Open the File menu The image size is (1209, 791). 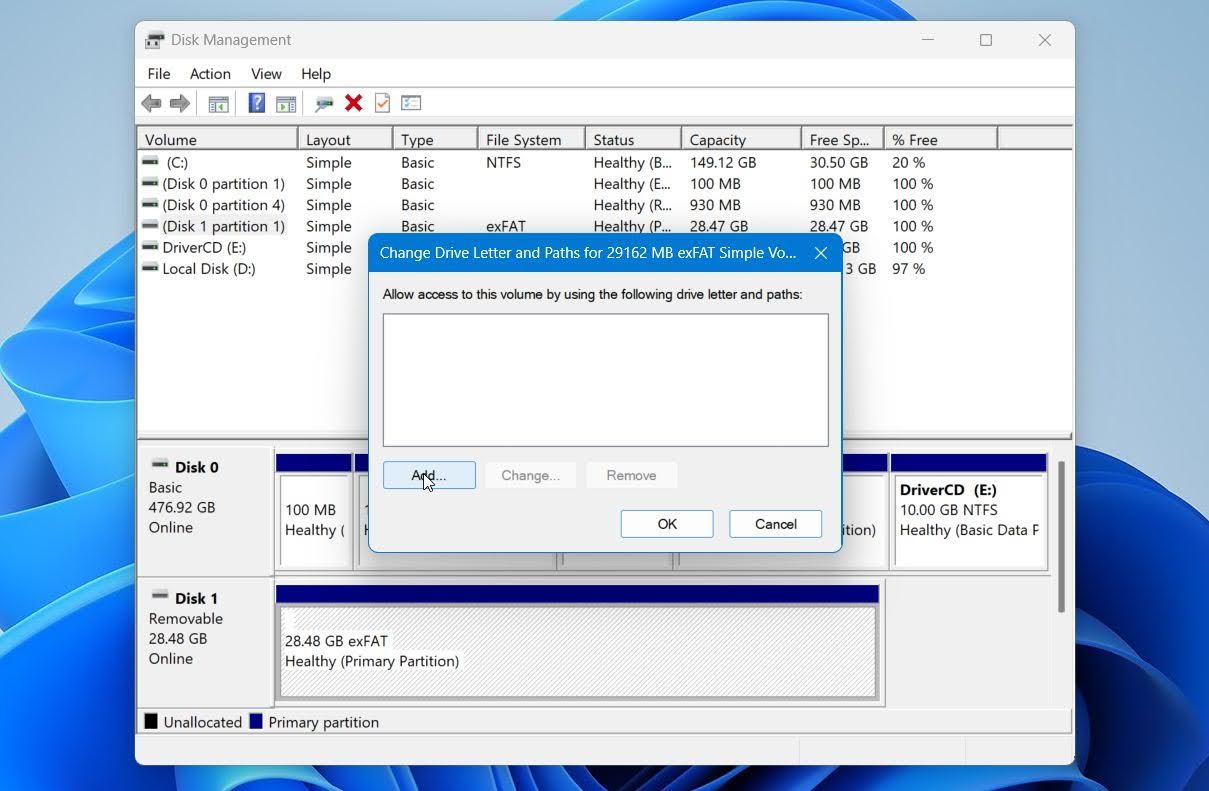(x=159, y=74)
